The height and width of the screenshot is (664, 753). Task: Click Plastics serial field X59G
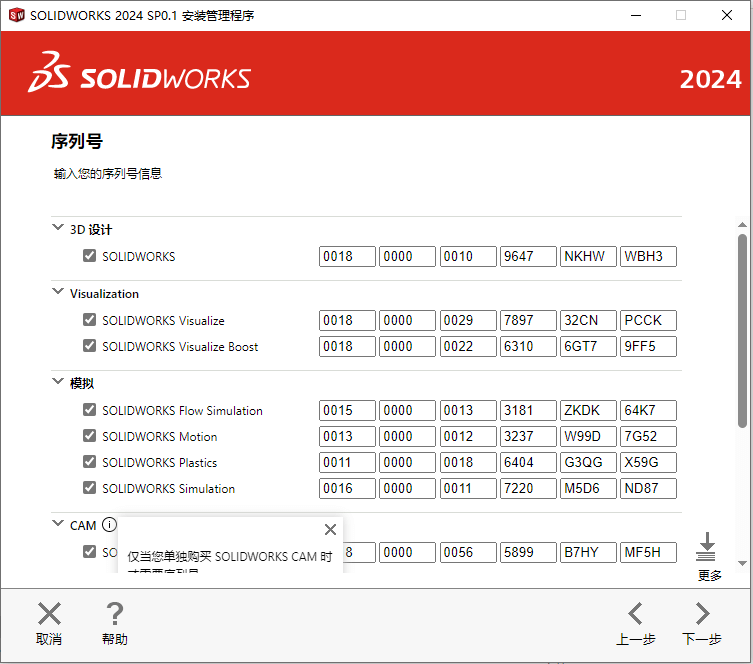(x=648, y=462)
